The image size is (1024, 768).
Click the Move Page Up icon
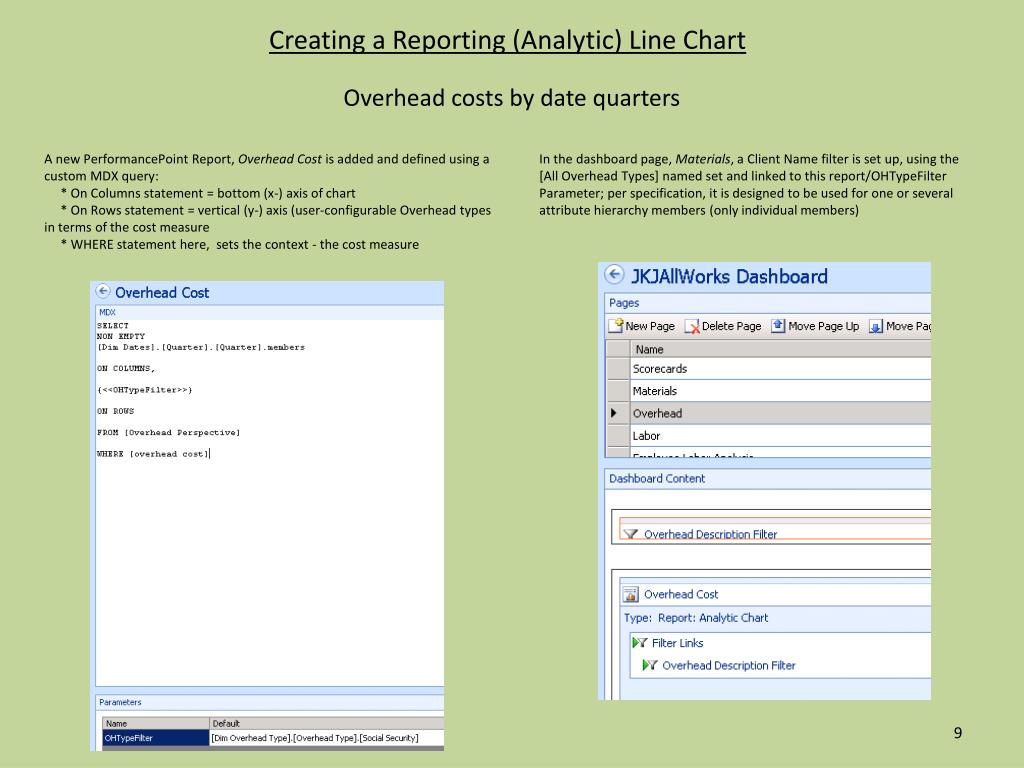pos(778,325)
